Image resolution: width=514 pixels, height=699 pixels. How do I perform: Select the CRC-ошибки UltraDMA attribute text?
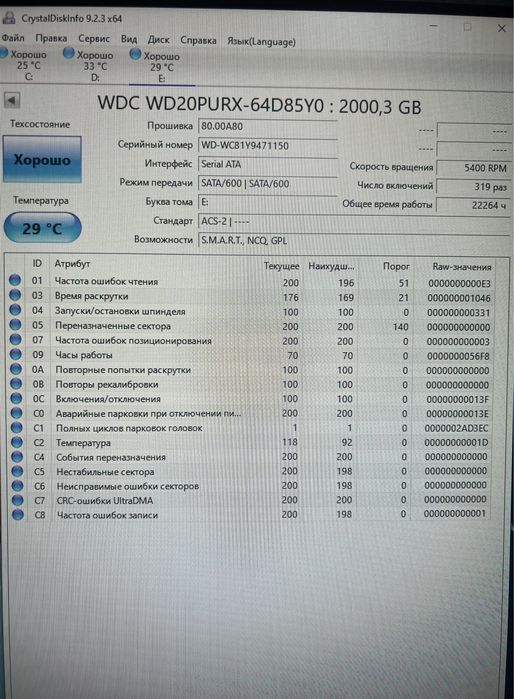click(x=105, y=501)
